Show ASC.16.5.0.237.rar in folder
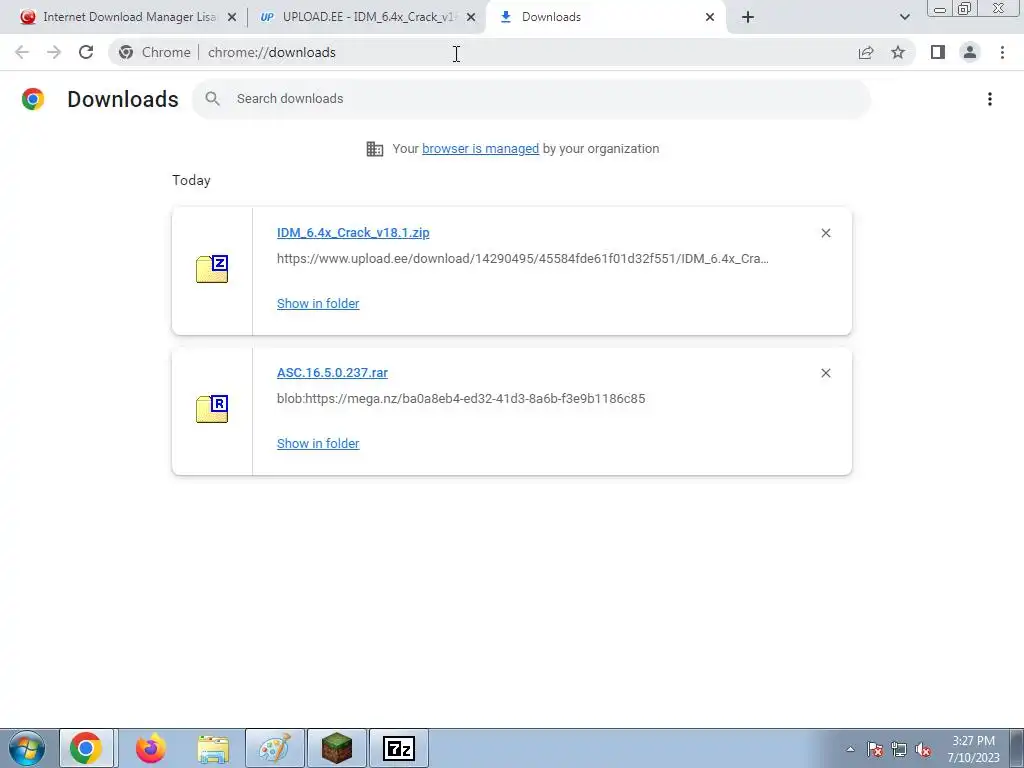1024x768 pixels. [318, 443]
